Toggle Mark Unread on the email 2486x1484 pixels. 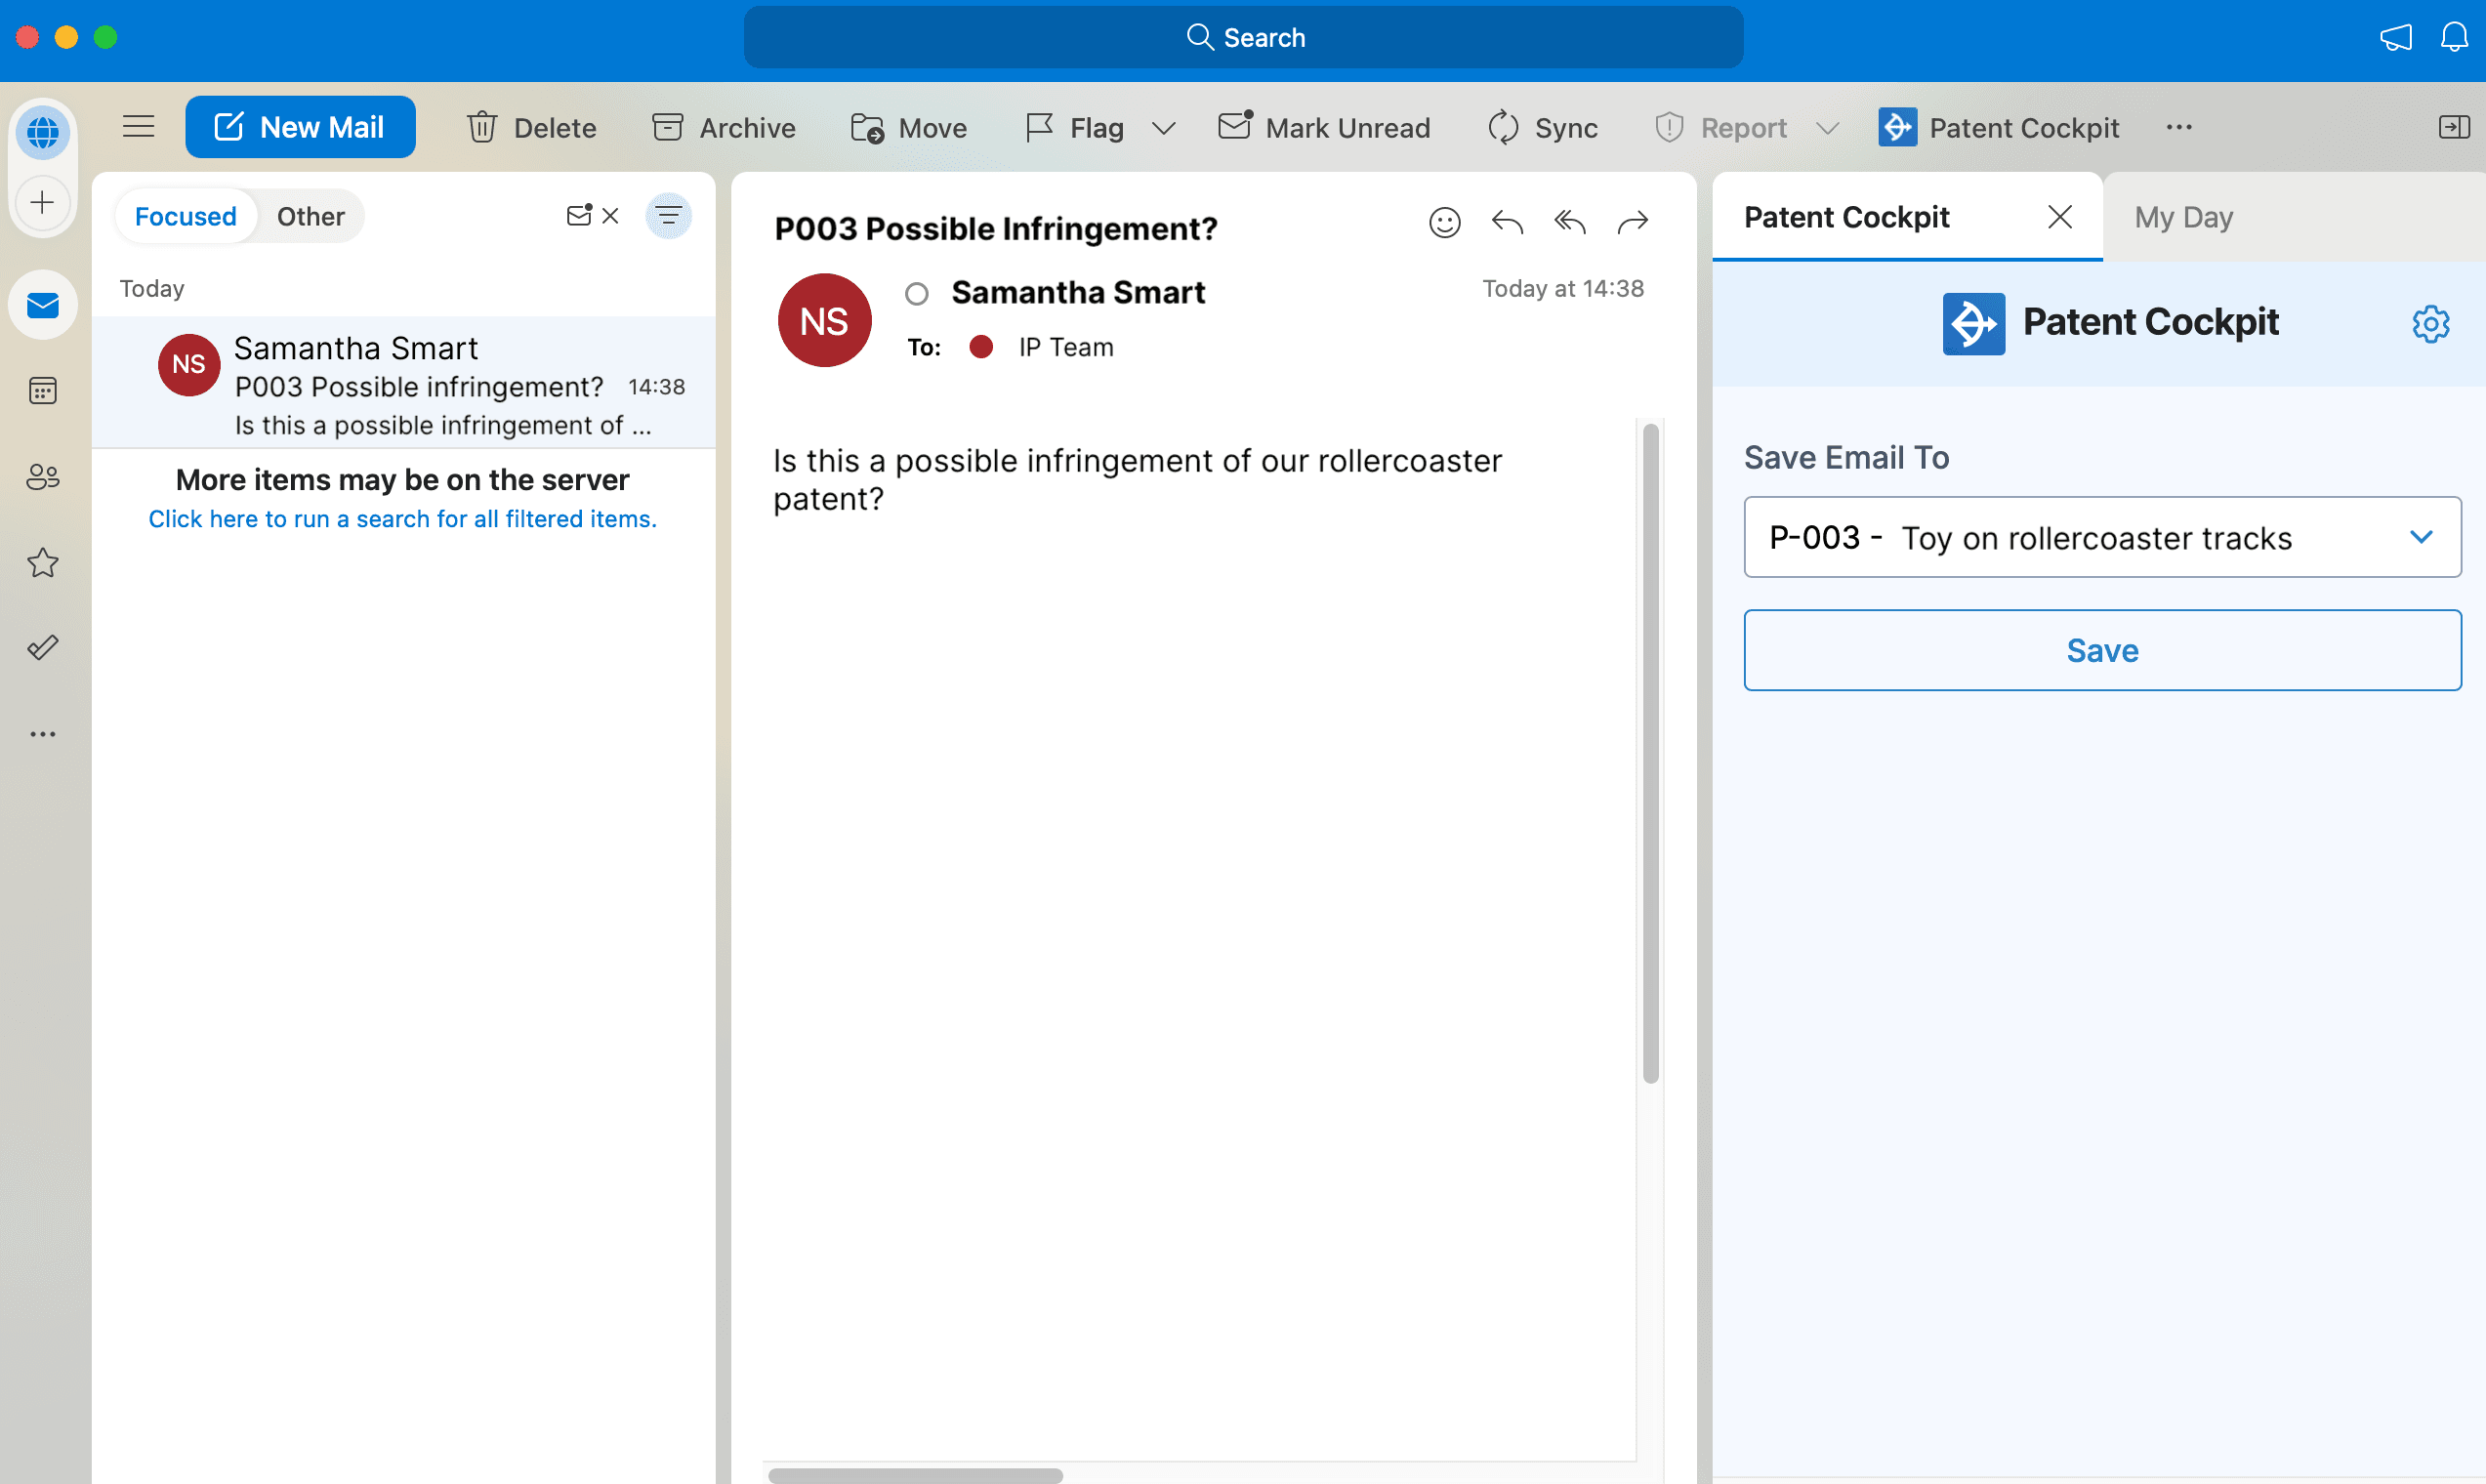tap(1324, 127)
